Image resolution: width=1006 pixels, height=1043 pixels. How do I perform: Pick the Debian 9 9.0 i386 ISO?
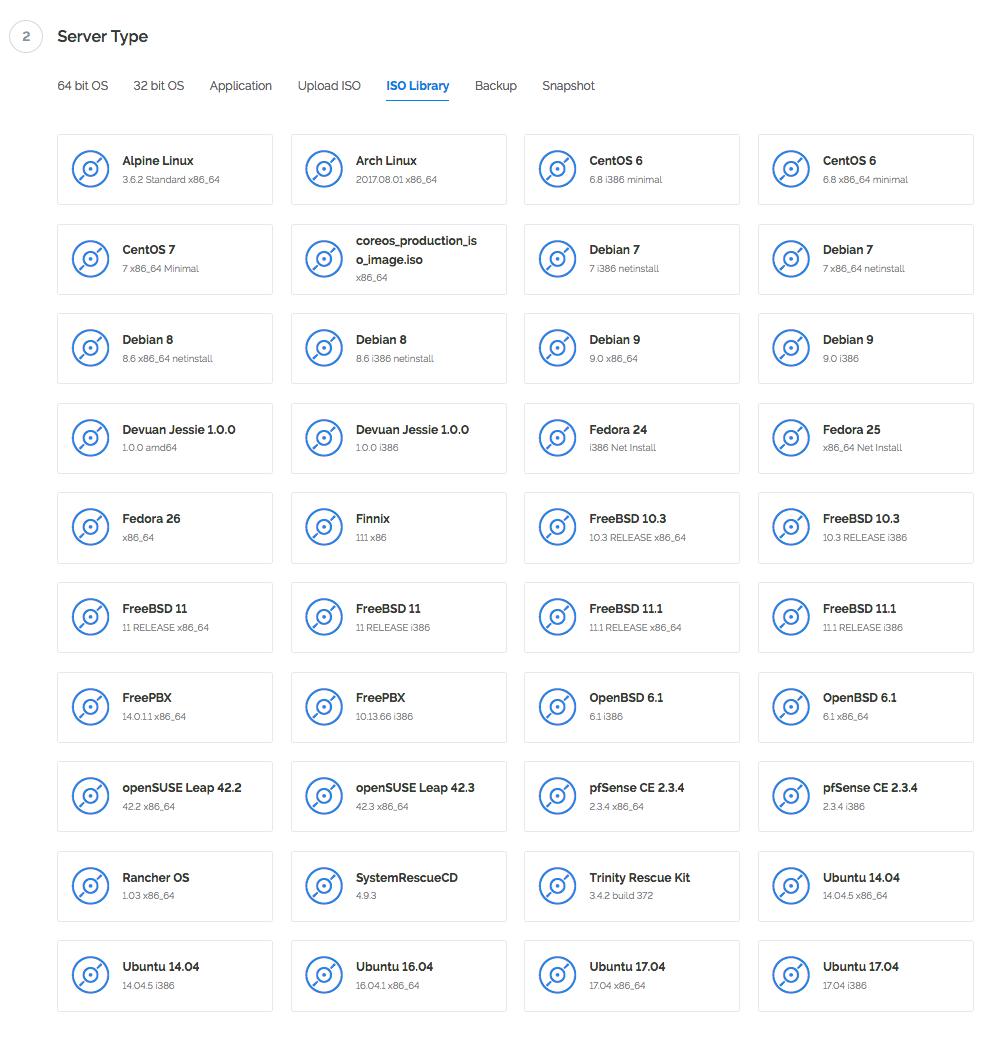(866, 349)
